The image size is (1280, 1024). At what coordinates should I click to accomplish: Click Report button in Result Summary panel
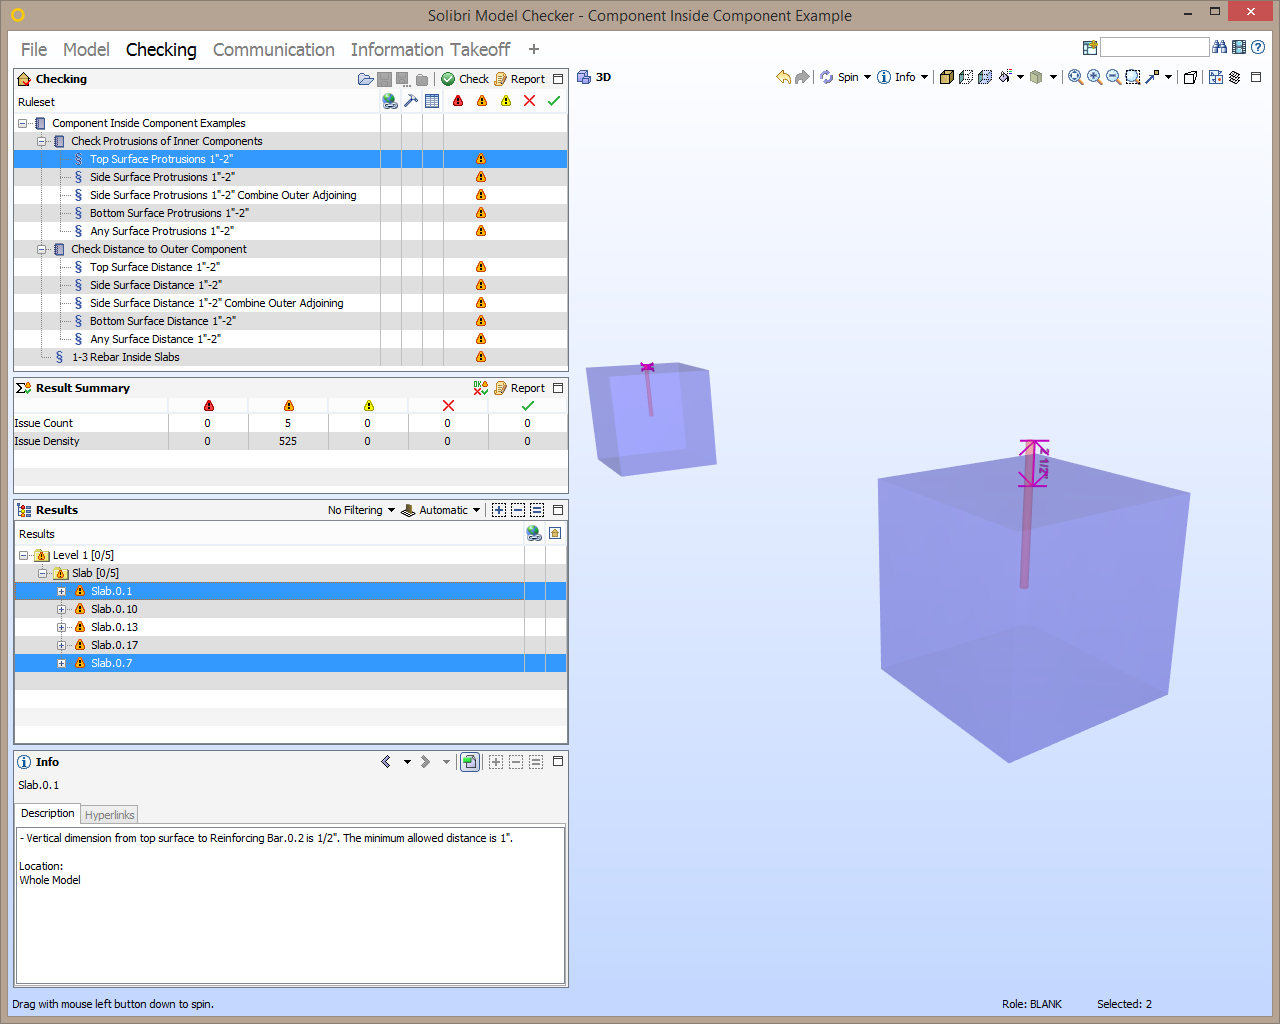click(519, 388)
